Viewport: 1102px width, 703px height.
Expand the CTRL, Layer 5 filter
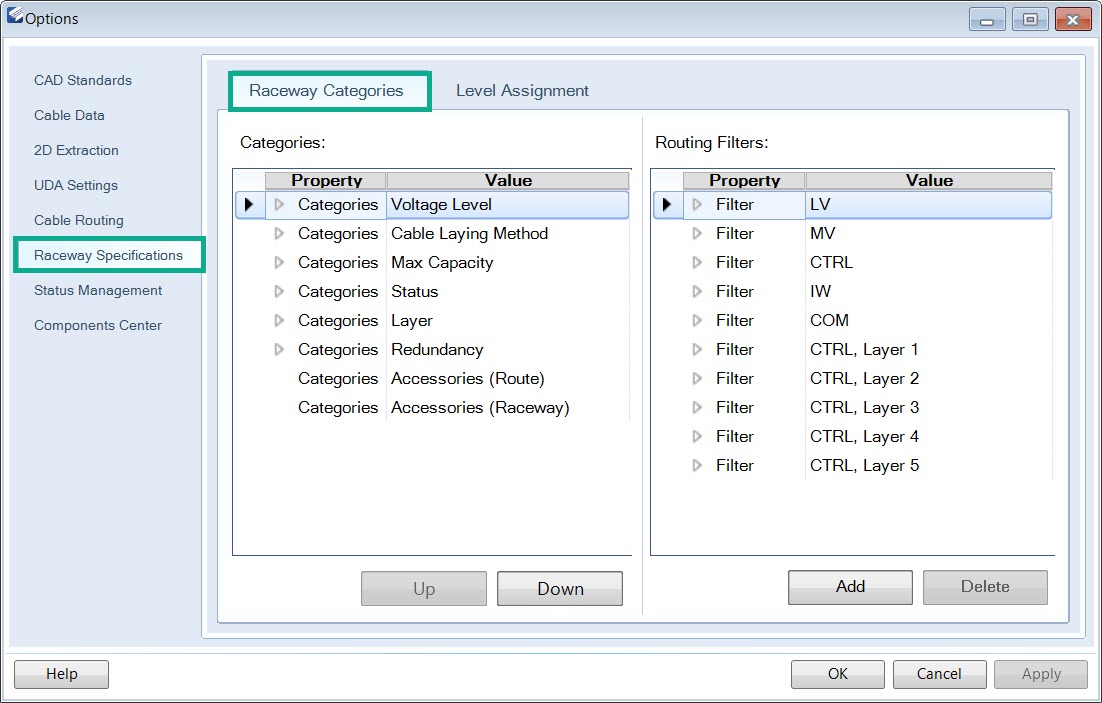click(697, 465)
